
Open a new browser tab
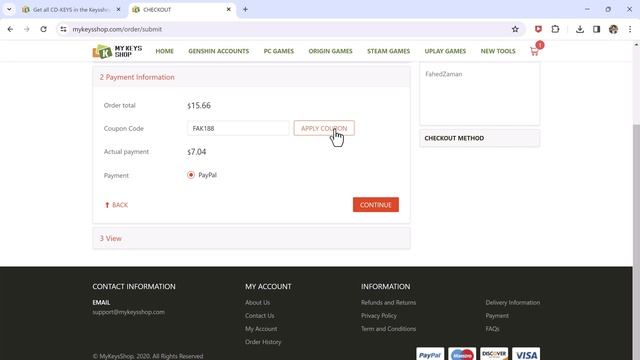(245, 9)
